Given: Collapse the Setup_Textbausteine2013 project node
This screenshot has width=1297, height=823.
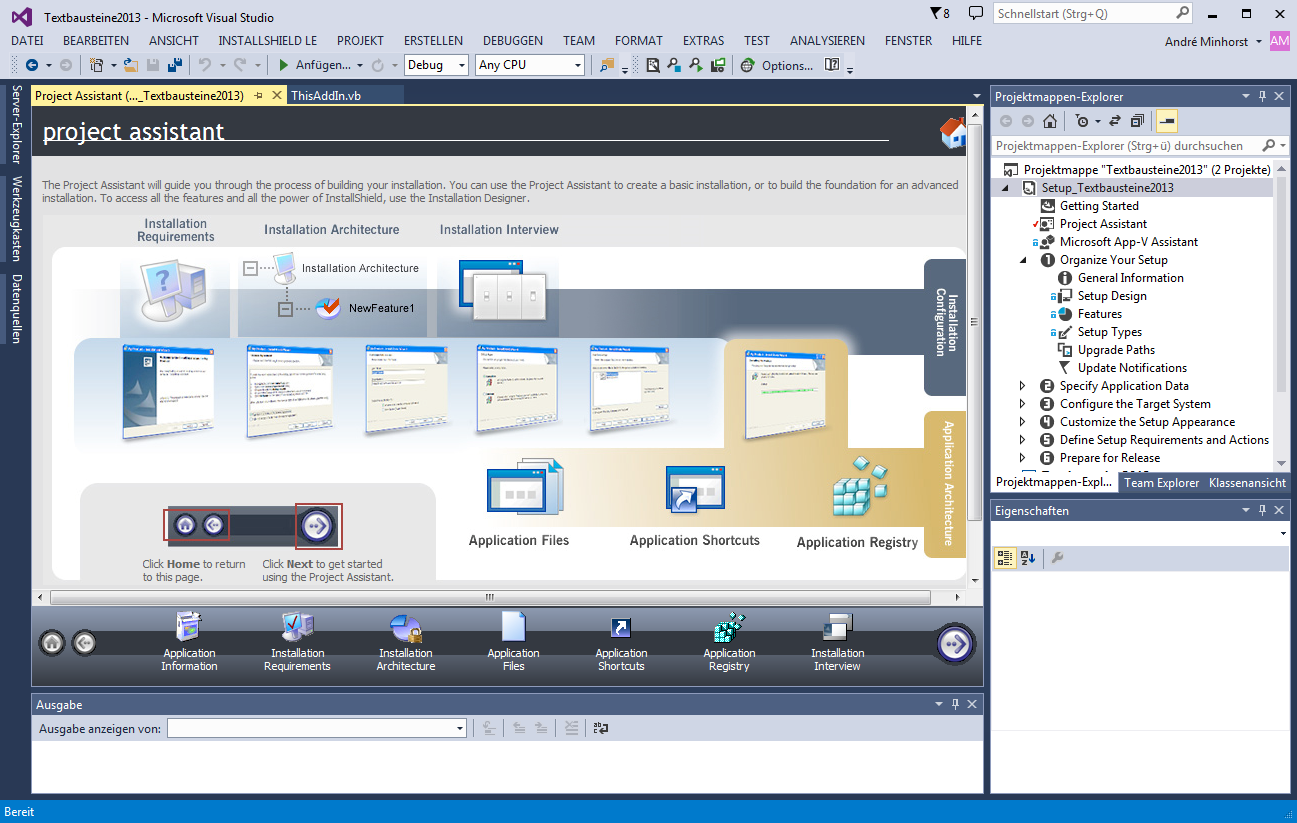Looking at the screenshot, I should pyautogui.click(x=1005, y=188).
